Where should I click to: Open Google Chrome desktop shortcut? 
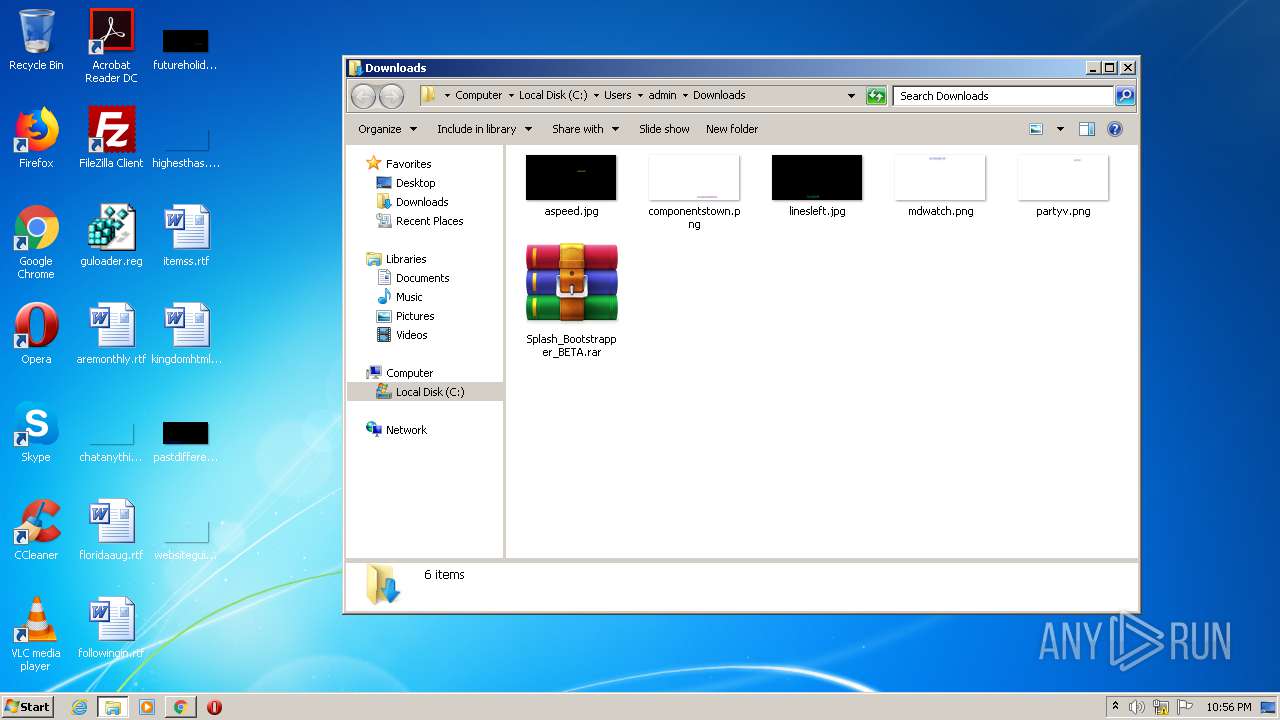[36, 242]
